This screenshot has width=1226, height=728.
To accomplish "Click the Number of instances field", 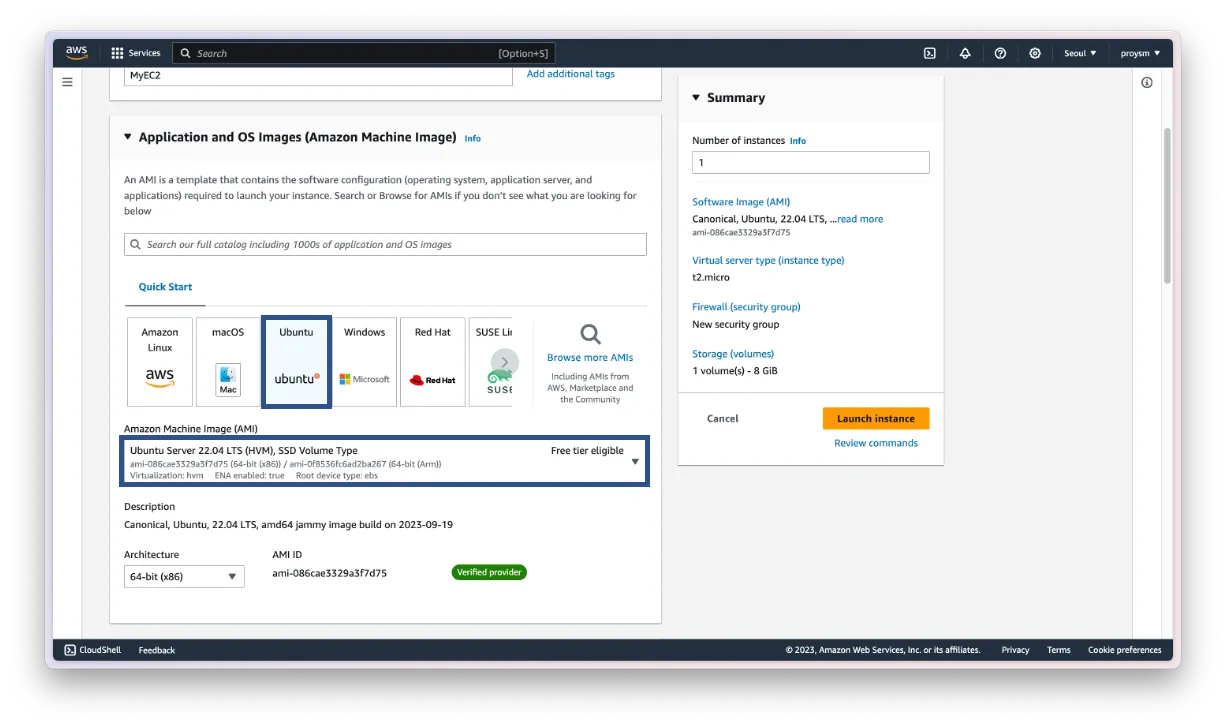I will click(x=811, y=162).
